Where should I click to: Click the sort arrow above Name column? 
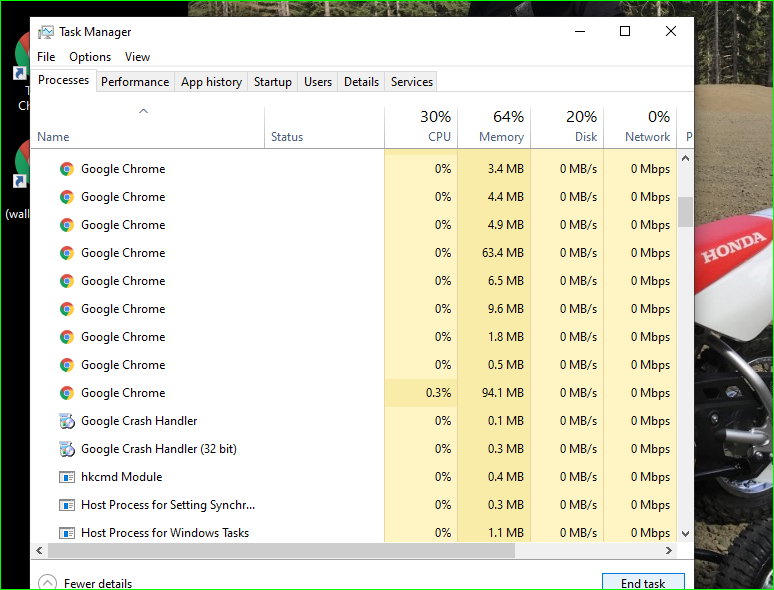click(144, 112)
